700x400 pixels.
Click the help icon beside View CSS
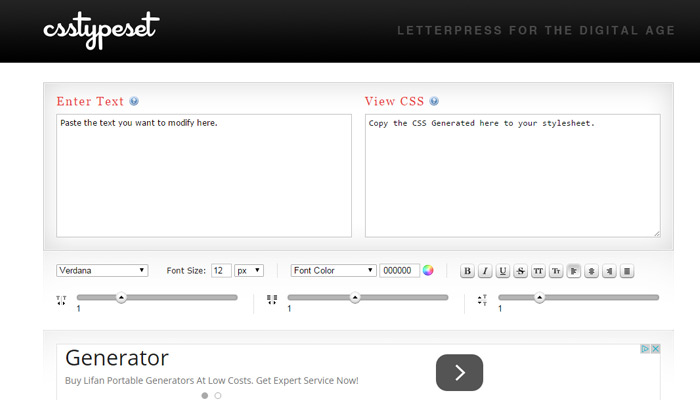click(434, 101)
